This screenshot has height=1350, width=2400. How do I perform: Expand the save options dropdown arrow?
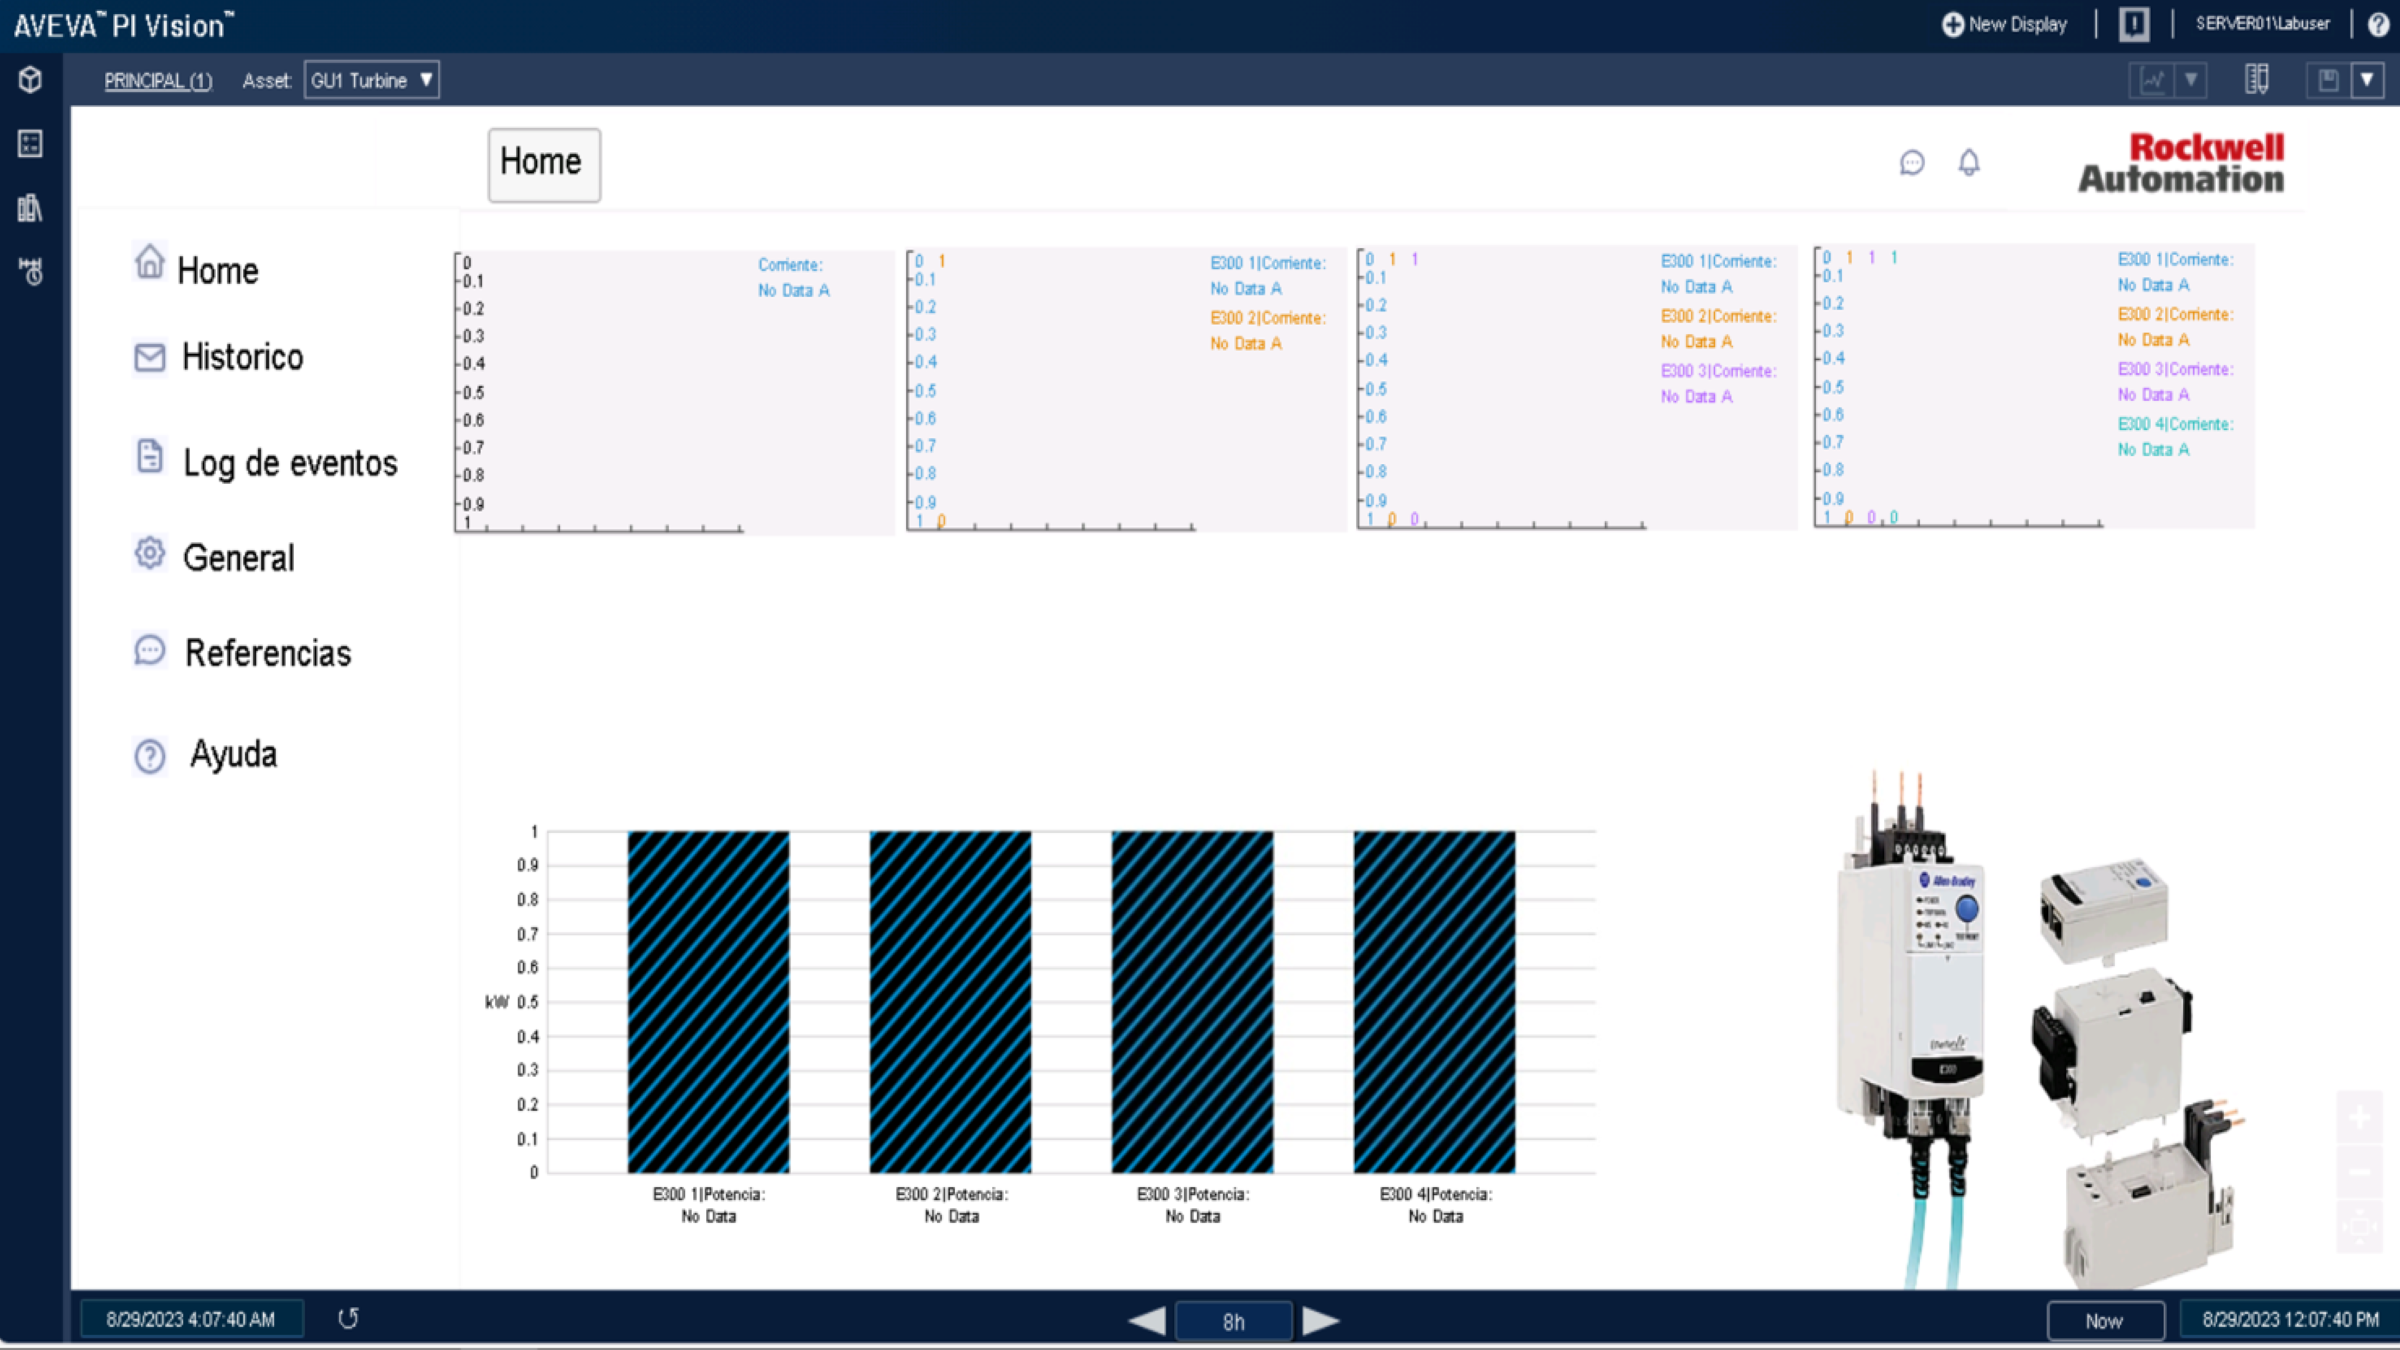[2367, 80]
